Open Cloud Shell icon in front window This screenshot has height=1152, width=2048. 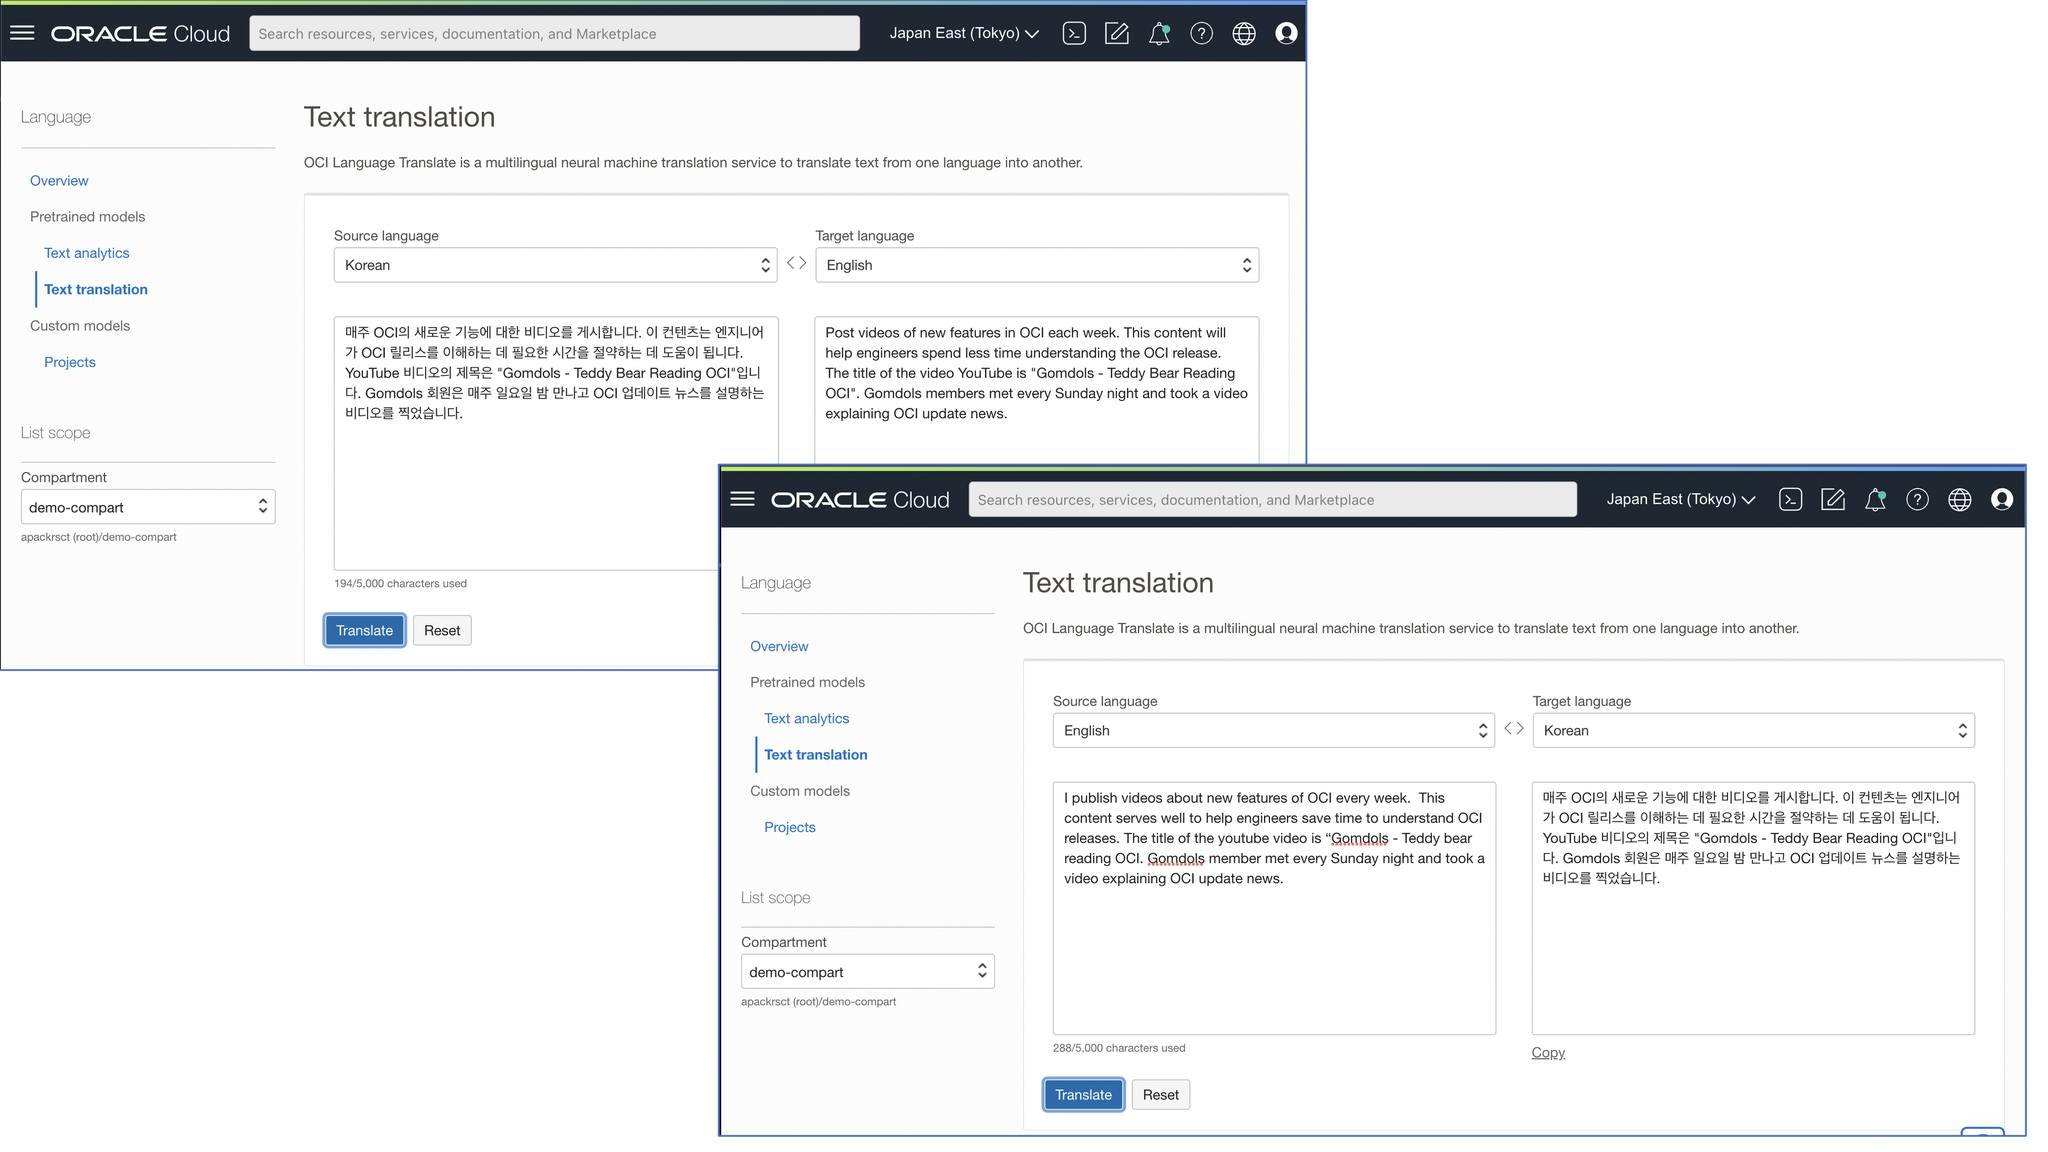1790,499
